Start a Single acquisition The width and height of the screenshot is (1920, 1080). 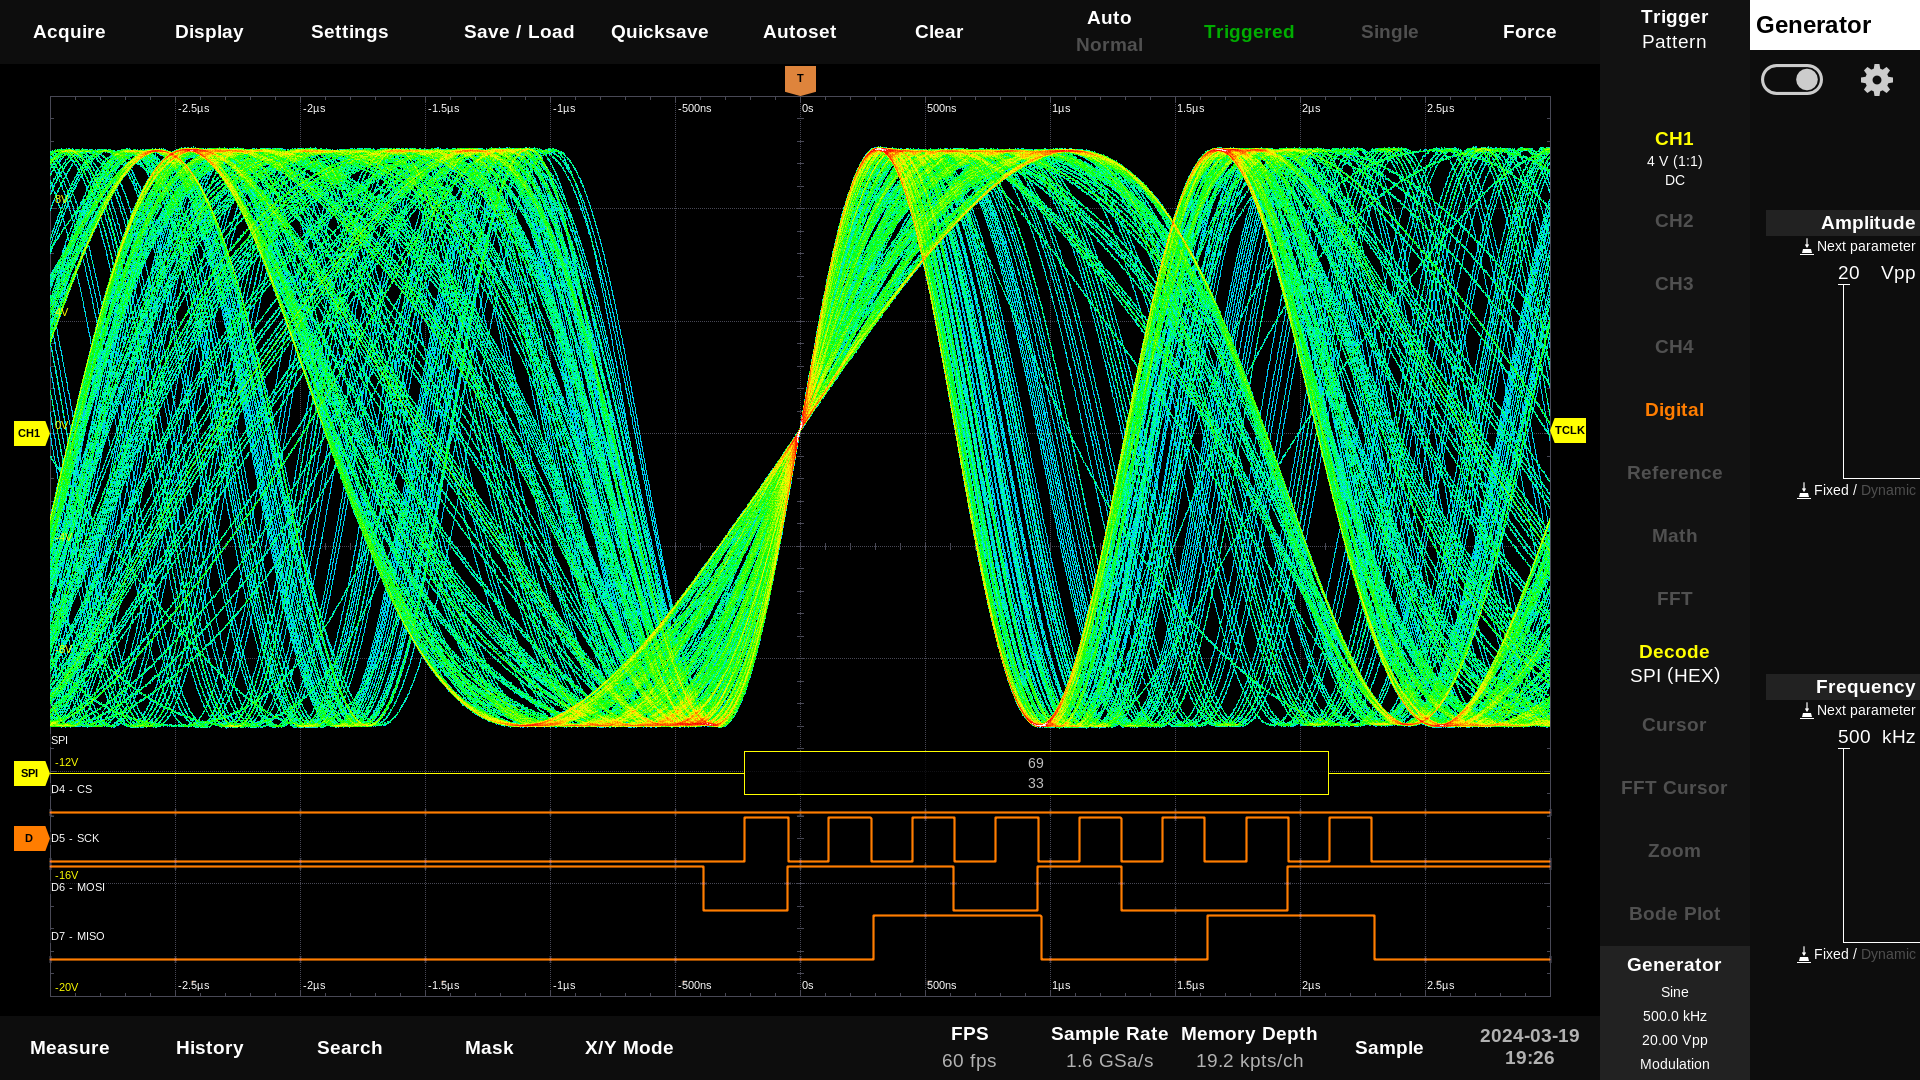1389,32
